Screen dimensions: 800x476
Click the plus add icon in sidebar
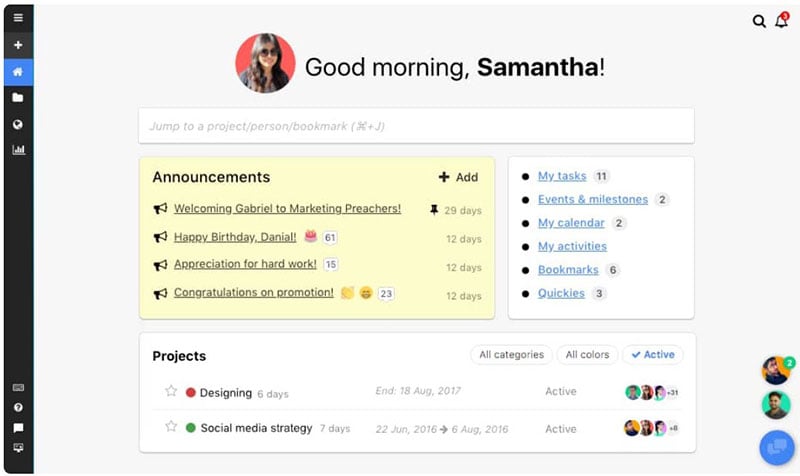click(x=18, y=45)
